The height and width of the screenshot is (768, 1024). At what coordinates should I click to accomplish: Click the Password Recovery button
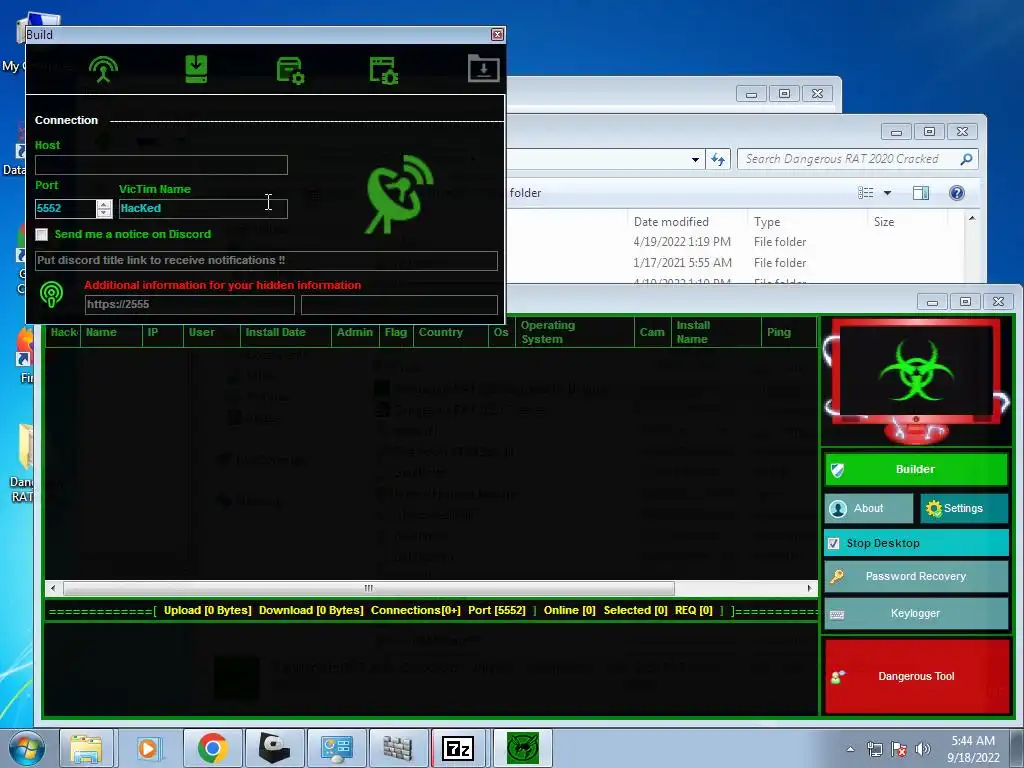[x=916, y=577]
